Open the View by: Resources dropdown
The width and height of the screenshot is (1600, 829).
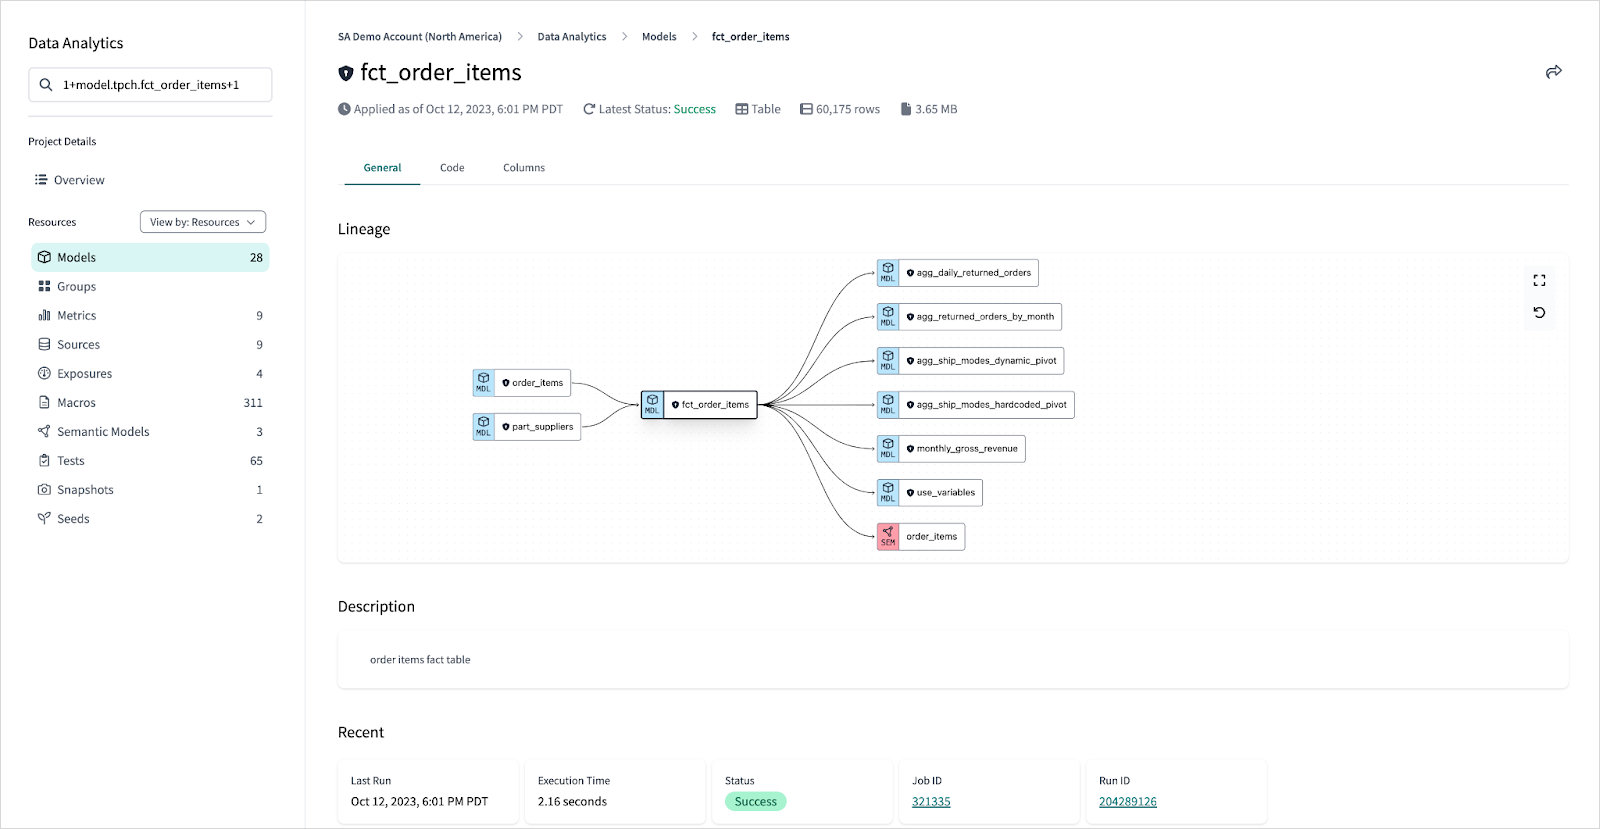click(x=203, y=222)
